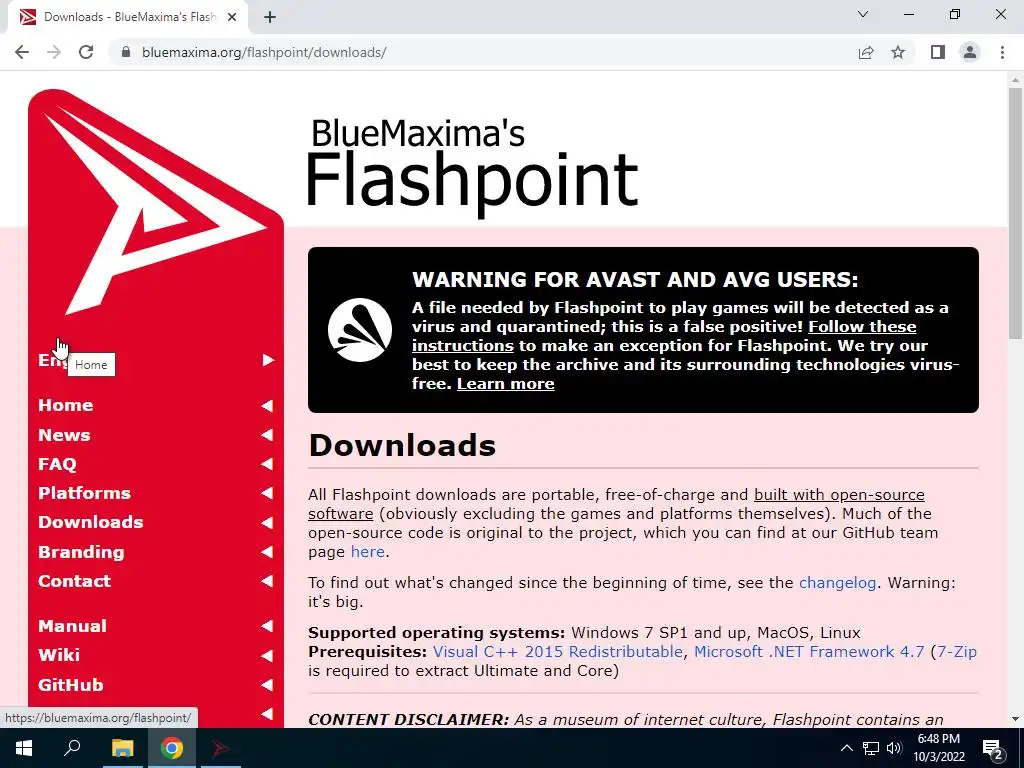
Task: Open the share this page icon
Action: pos(866,52)
